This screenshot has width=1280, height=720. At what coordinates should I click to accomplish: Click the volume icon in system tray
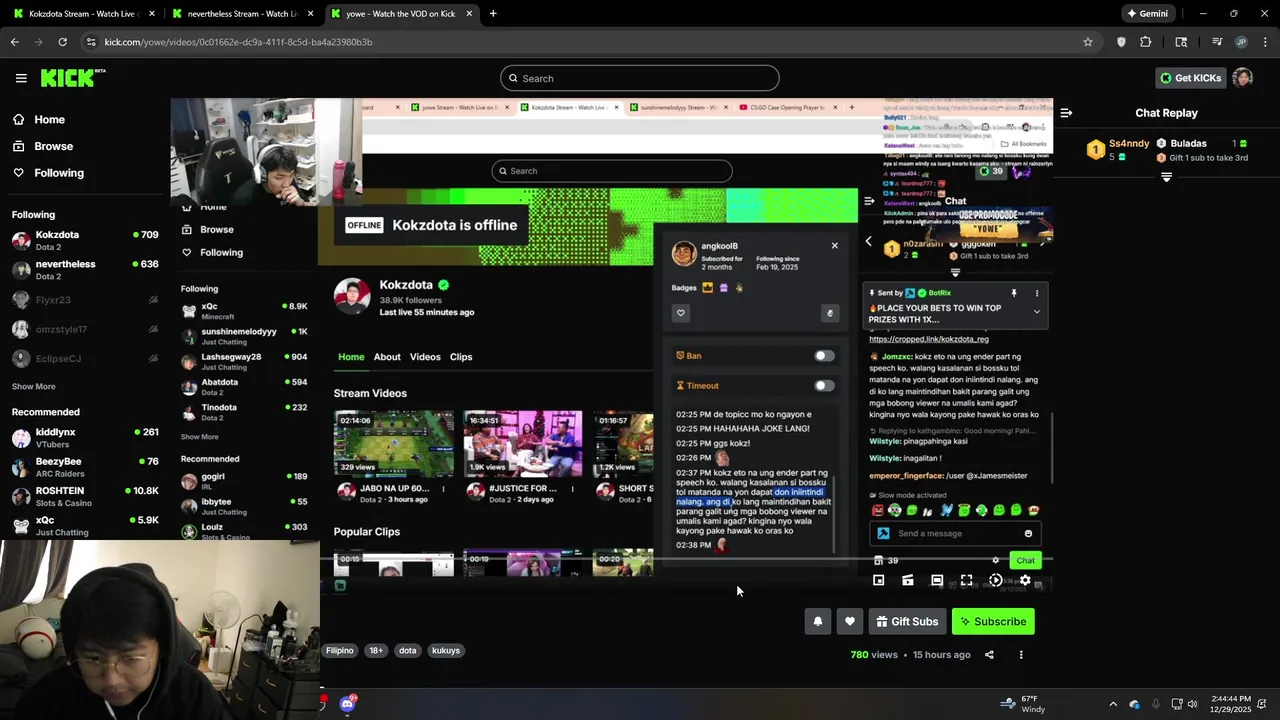[1192, 704]
